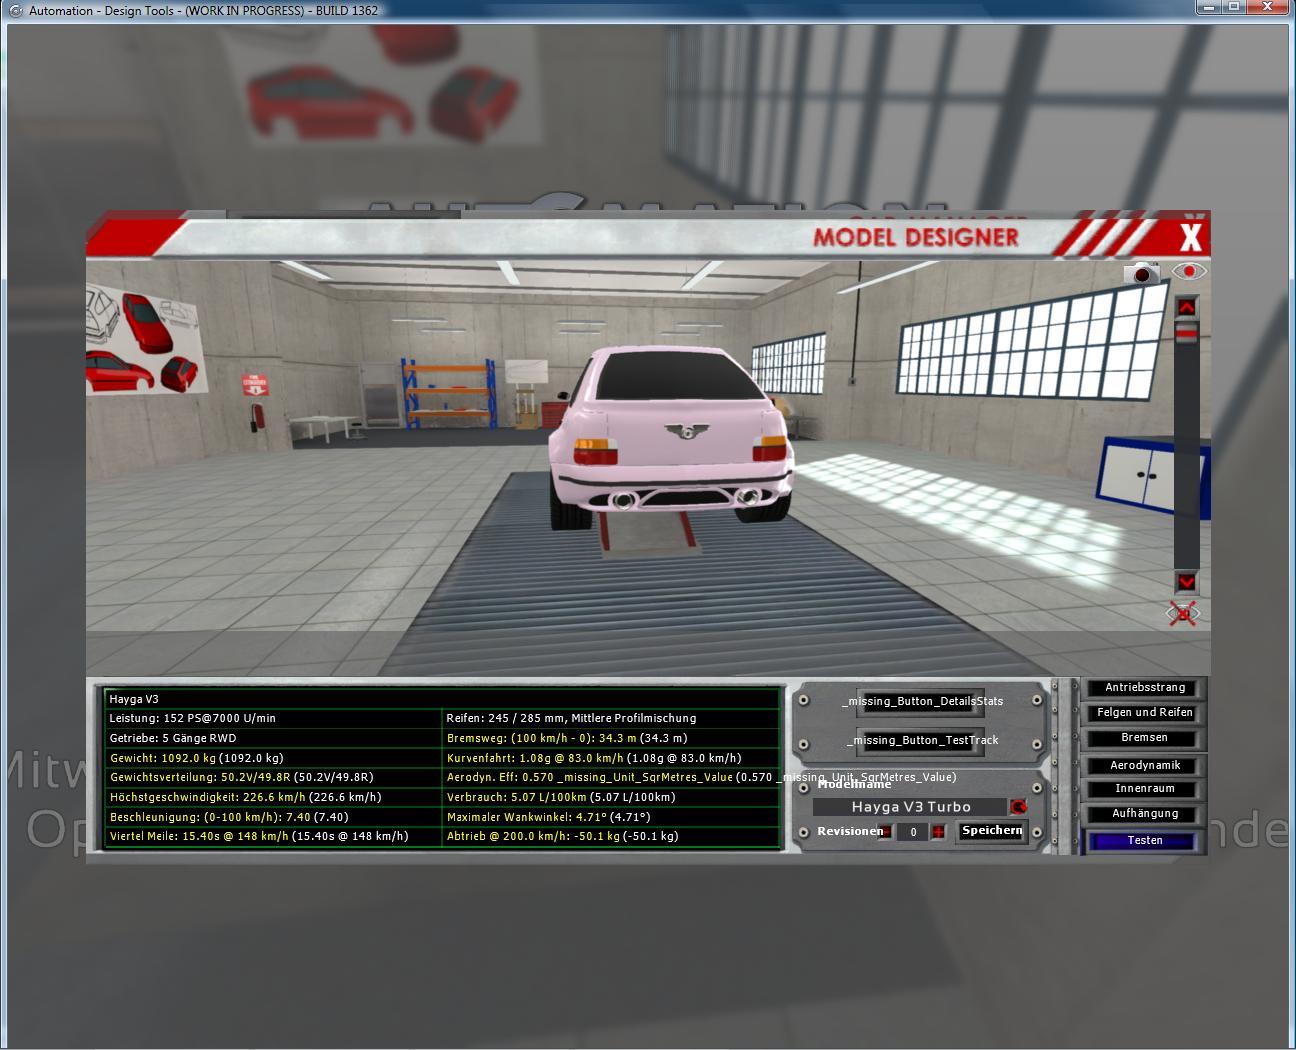The width and height of the screenshot is (1296, 1050).
Task: Open the _missing_Button_DetailsStats button
Action: tap(921, 702)
